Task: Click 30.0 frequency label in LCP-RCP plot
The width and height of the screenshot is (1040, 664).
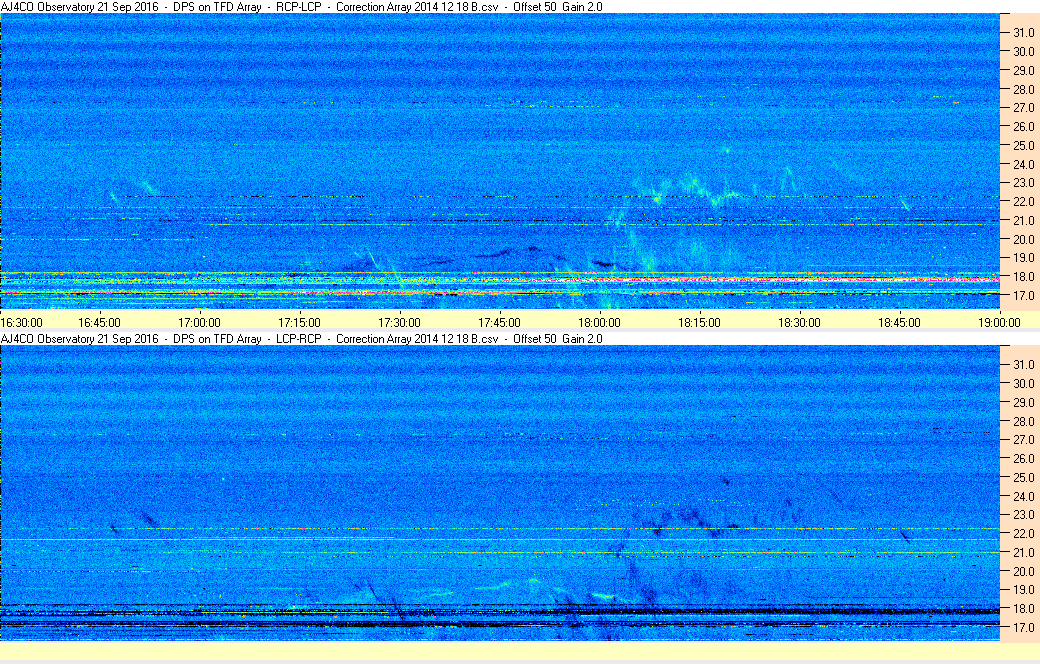Action: click(1023, 383)
